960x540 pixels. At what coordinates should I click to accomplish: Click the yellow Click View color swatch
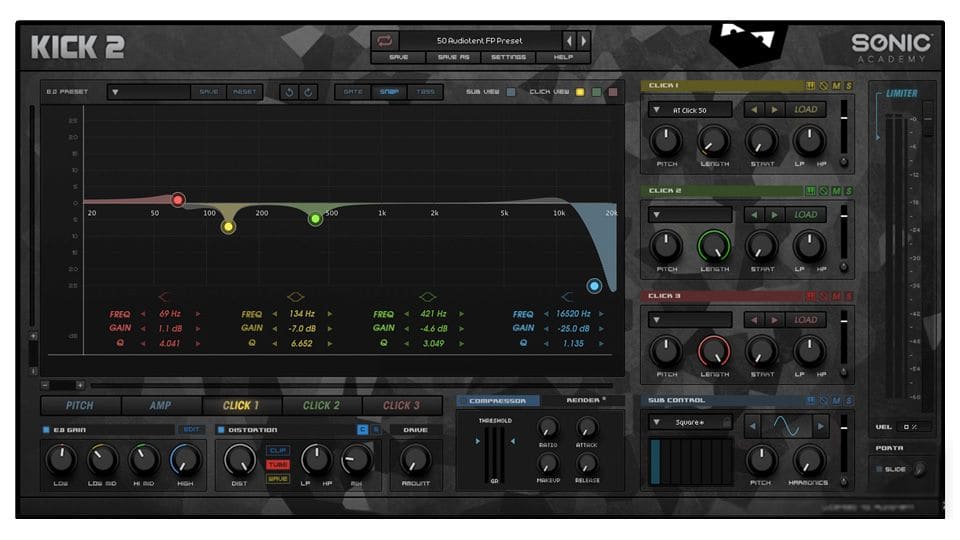point(579,92)
